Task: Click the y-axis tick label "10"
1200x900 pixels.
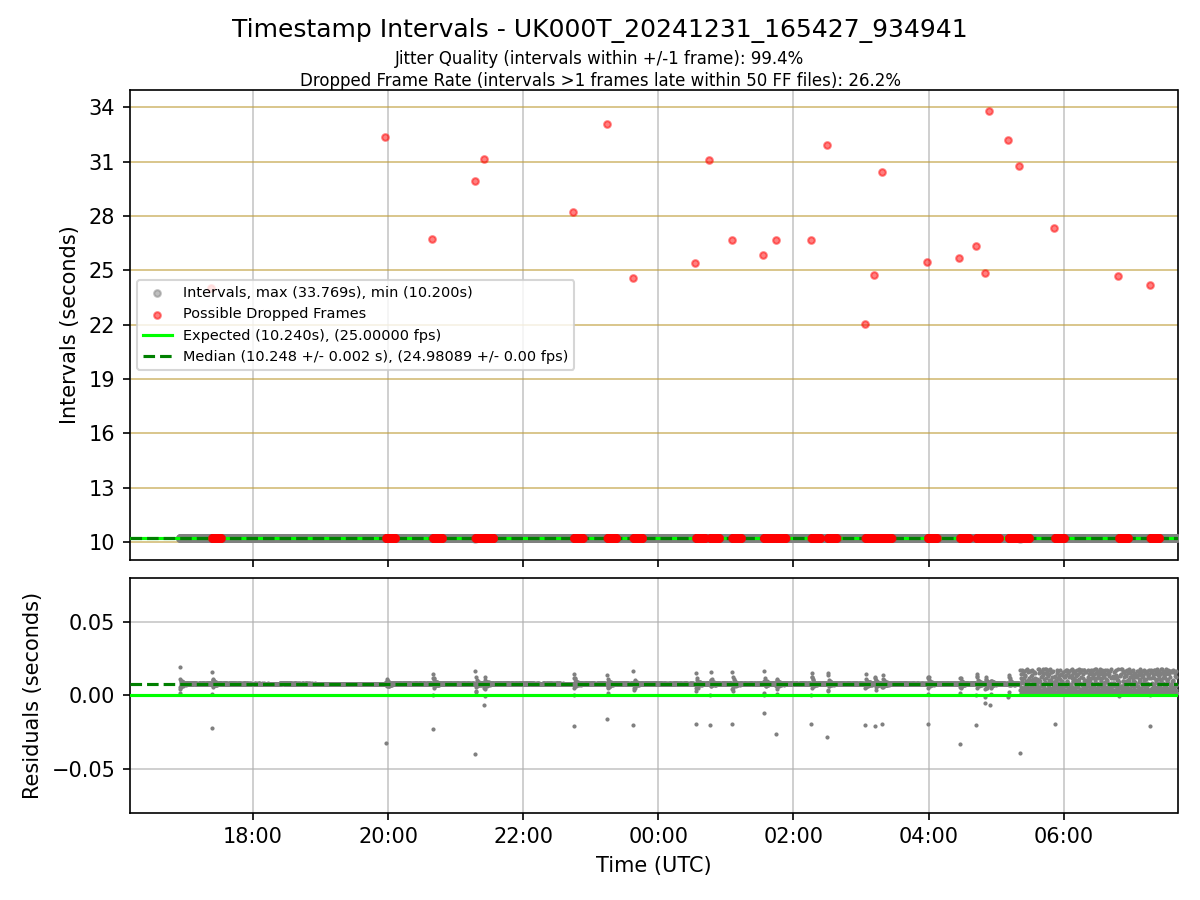Action: pos(104,542)
